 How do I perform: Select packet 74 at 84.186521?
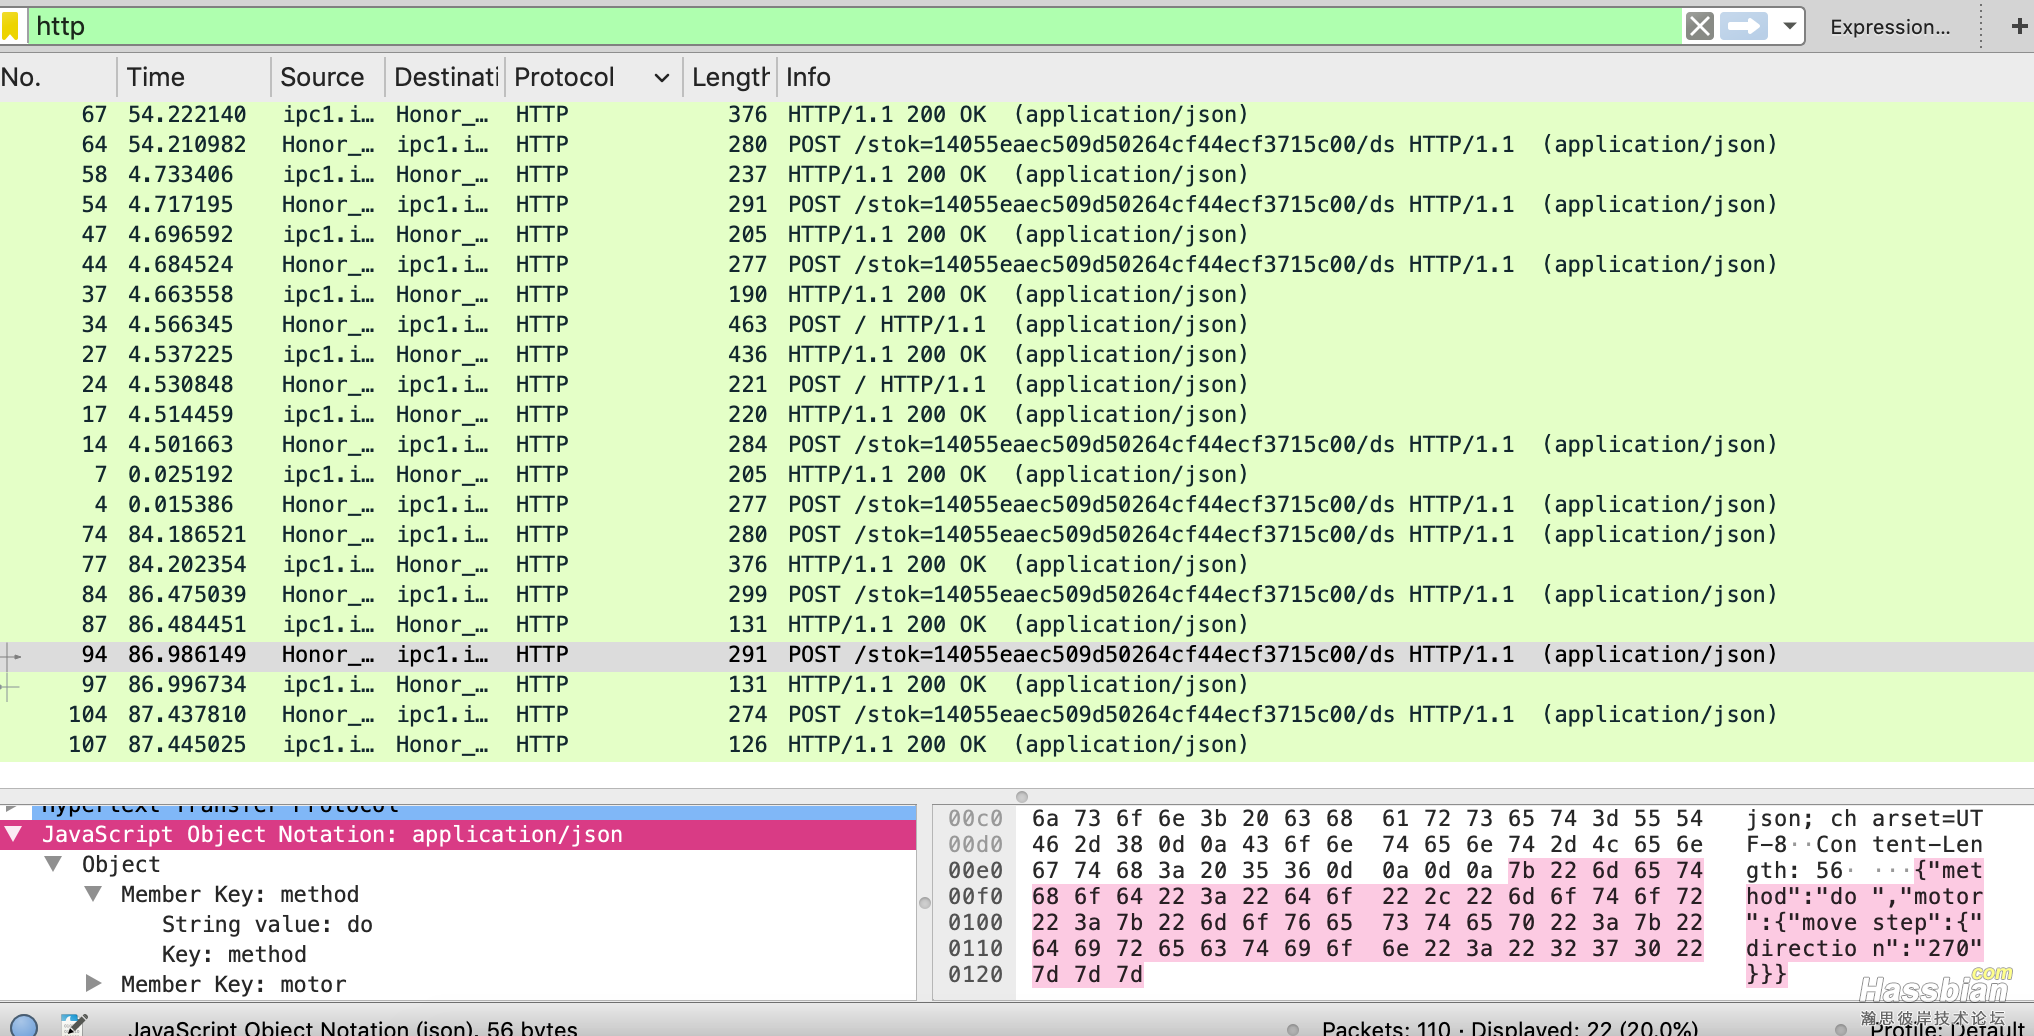click(x=1017, y=535)
